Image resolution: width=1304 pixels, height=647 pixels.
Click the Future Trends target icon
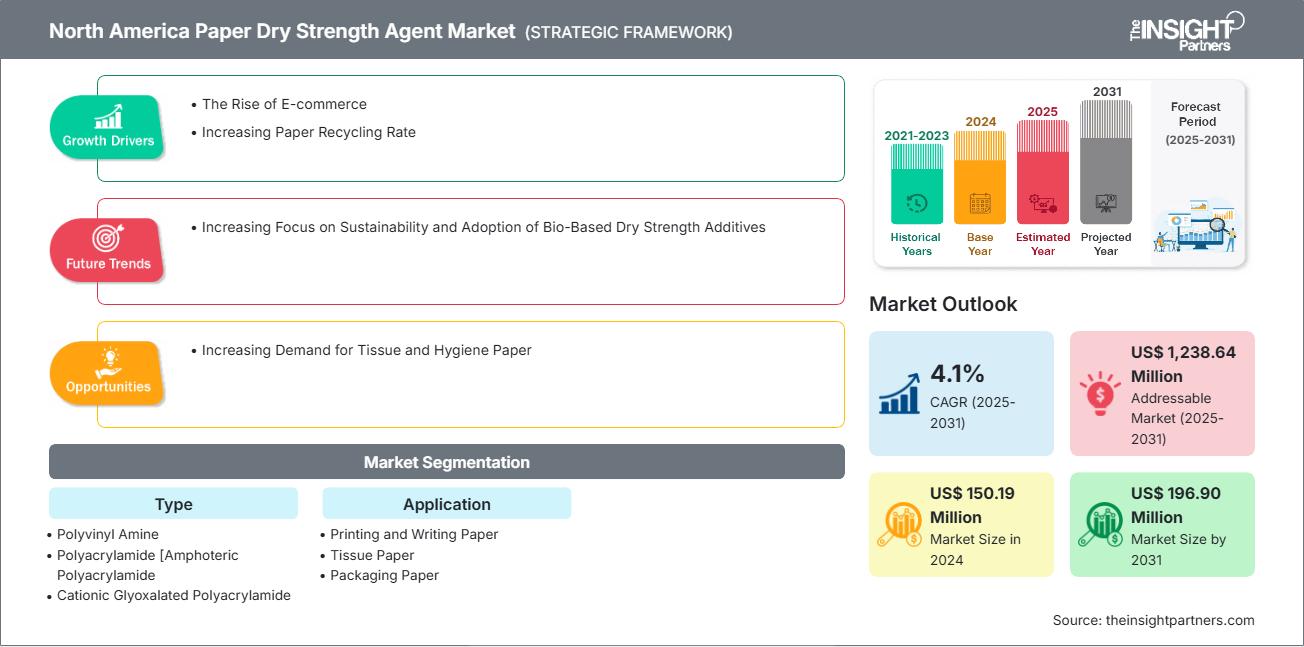click(x=107, y=238)
